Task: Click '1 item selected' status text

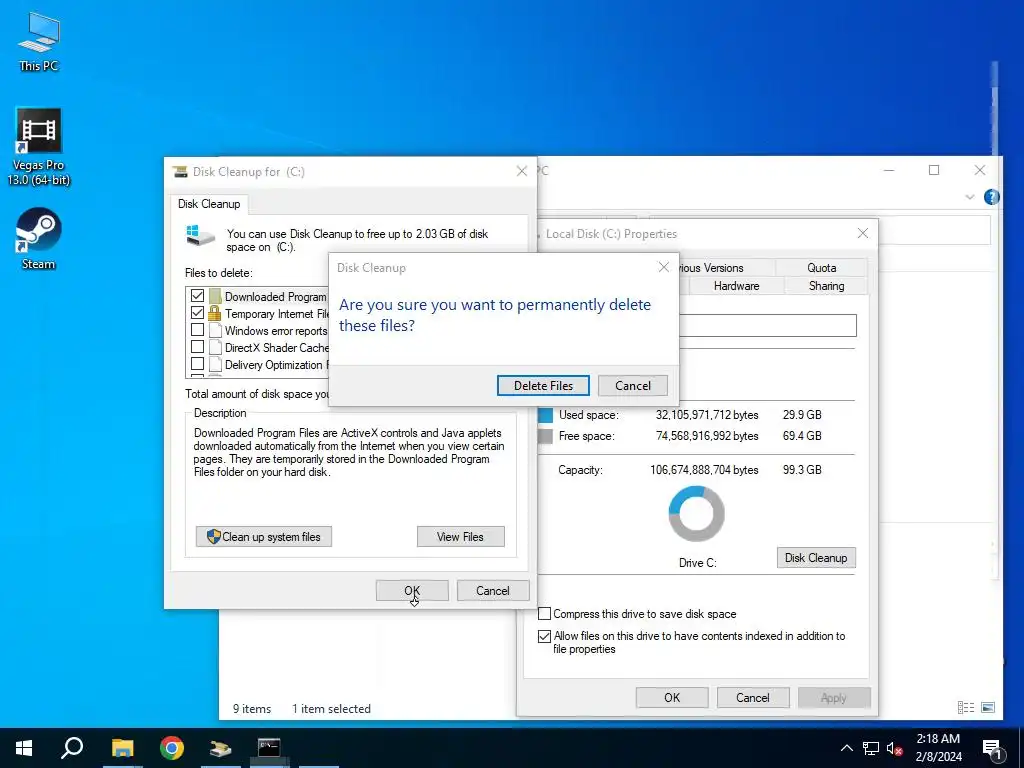Action: tap(331, 709)
